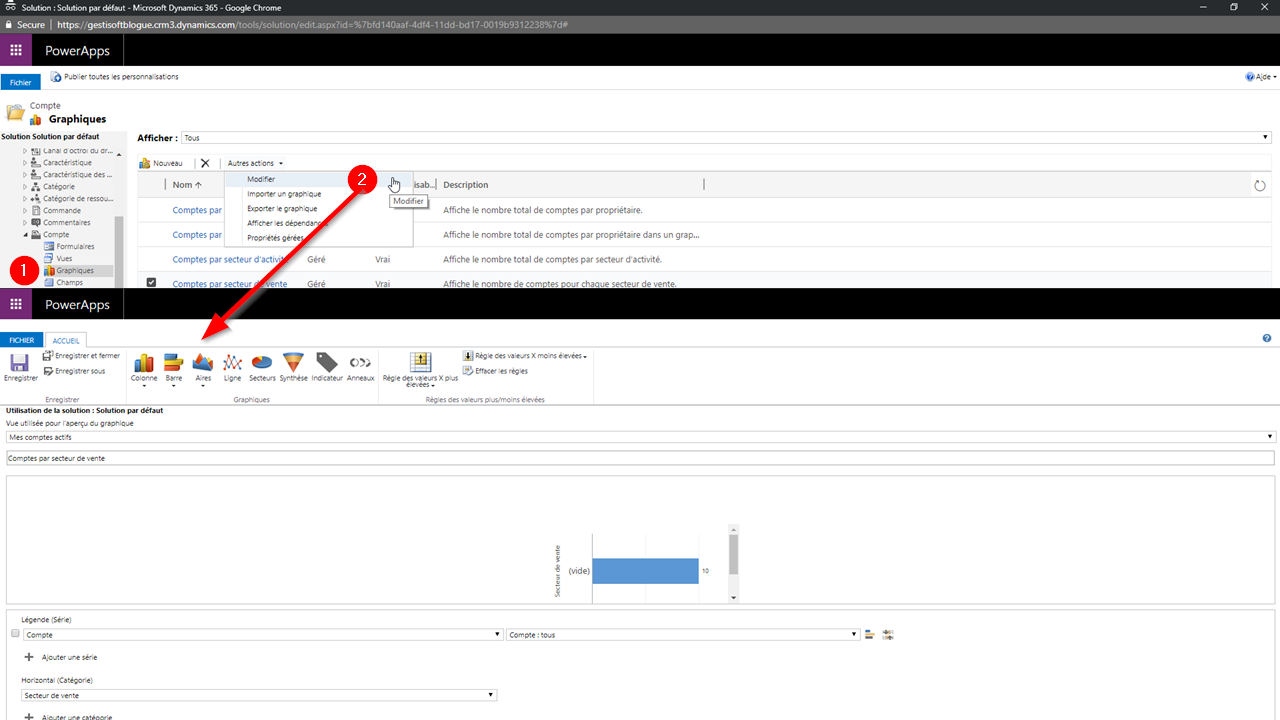
Task: Open the Aires chart type dropdown arrow
Action: (x=203, y=386)
